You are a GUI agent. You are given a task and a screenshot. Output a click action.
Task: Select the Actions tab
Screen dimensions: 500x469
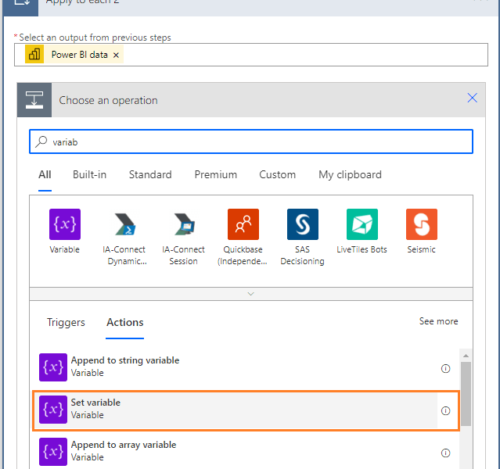125,322
